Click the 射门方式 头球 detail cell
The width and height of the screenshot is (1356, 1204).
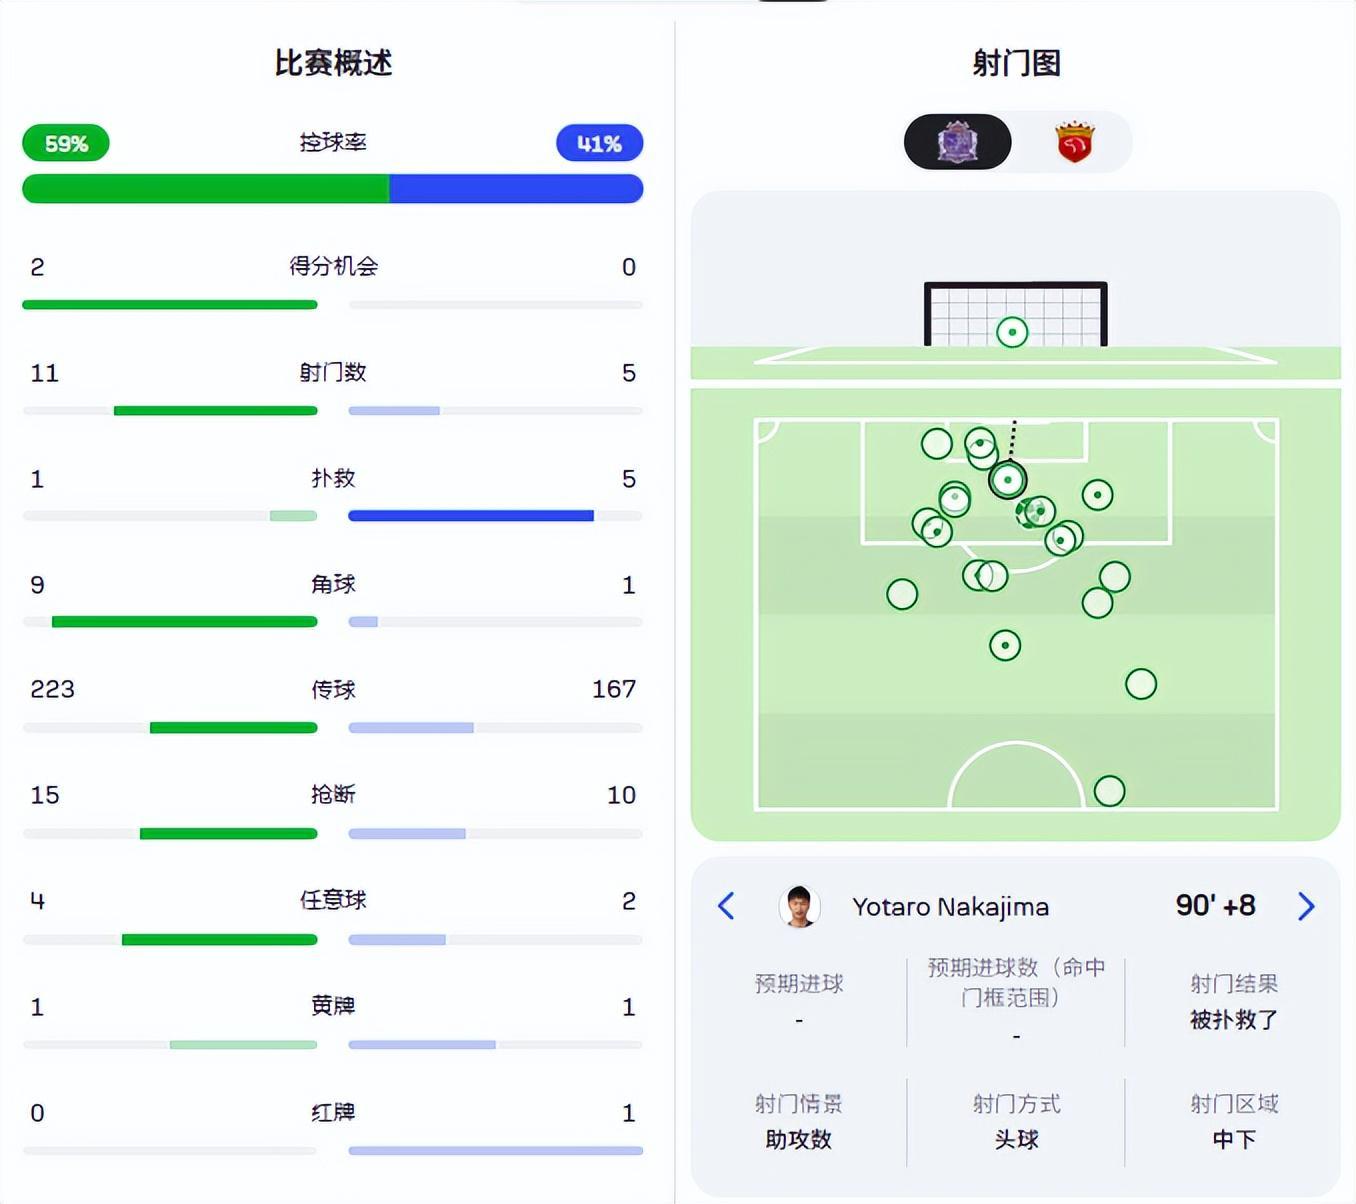click(1016, 1122)
